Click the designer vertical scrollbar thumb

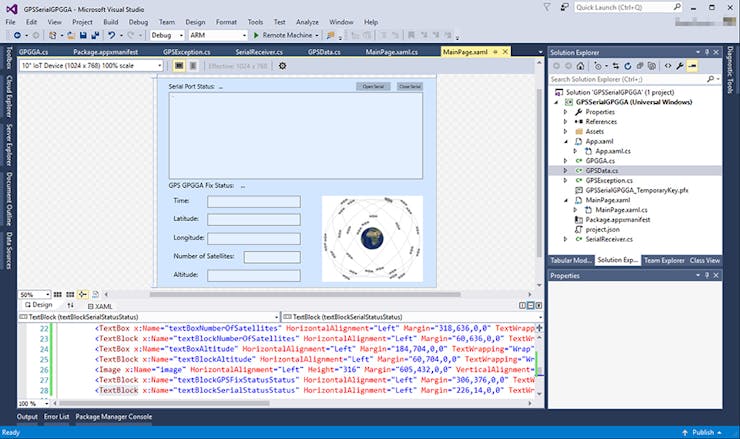[x=539, y=172]
